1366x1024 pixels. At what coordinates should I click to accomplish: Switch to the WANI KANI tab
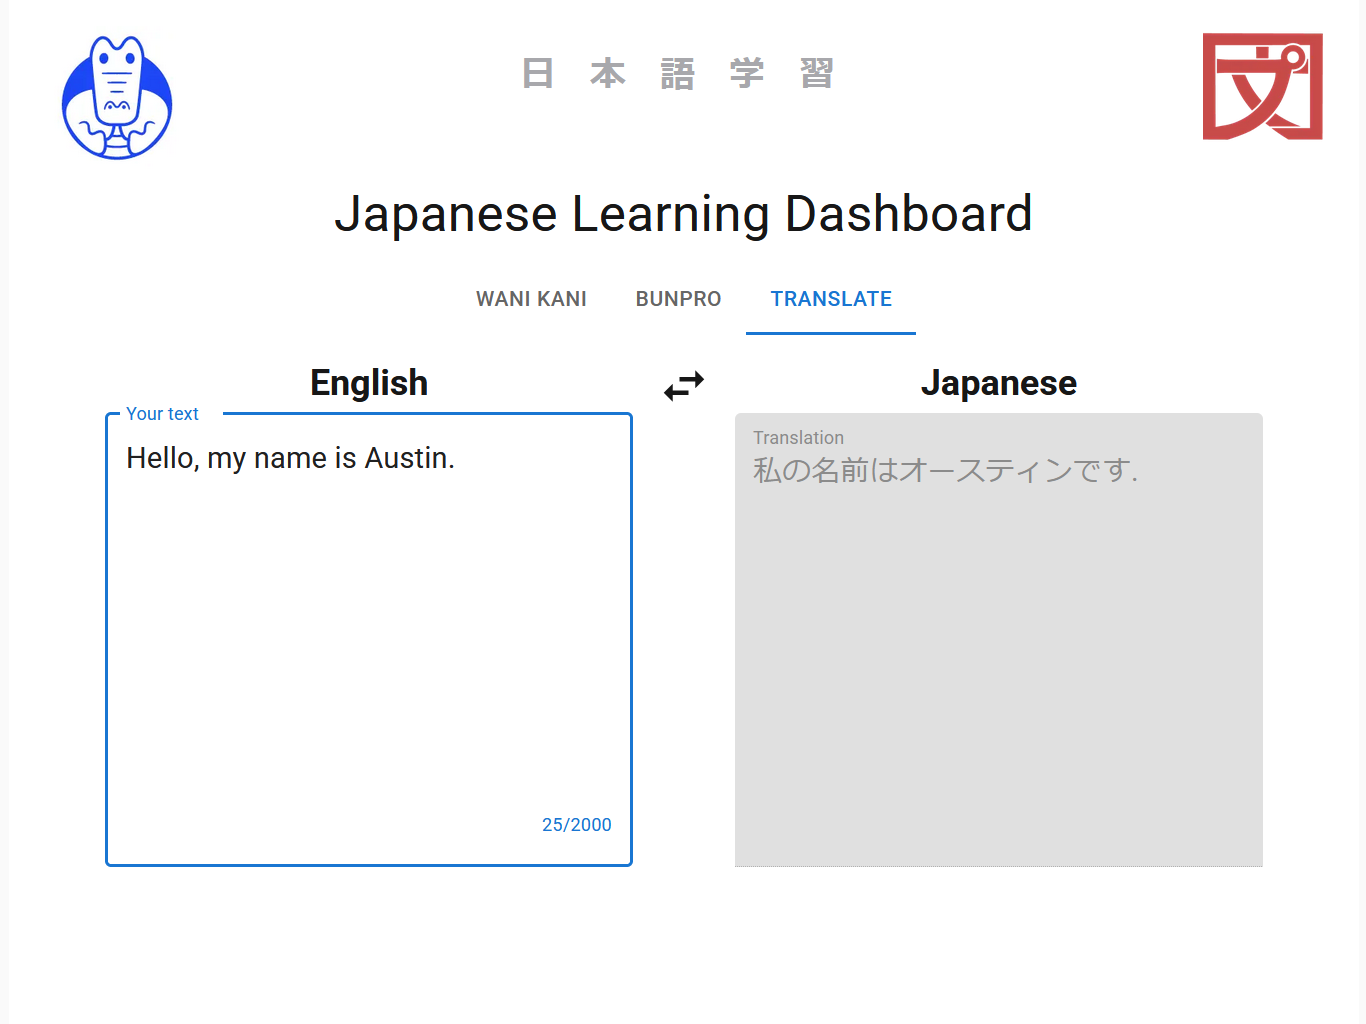[531, 299]
